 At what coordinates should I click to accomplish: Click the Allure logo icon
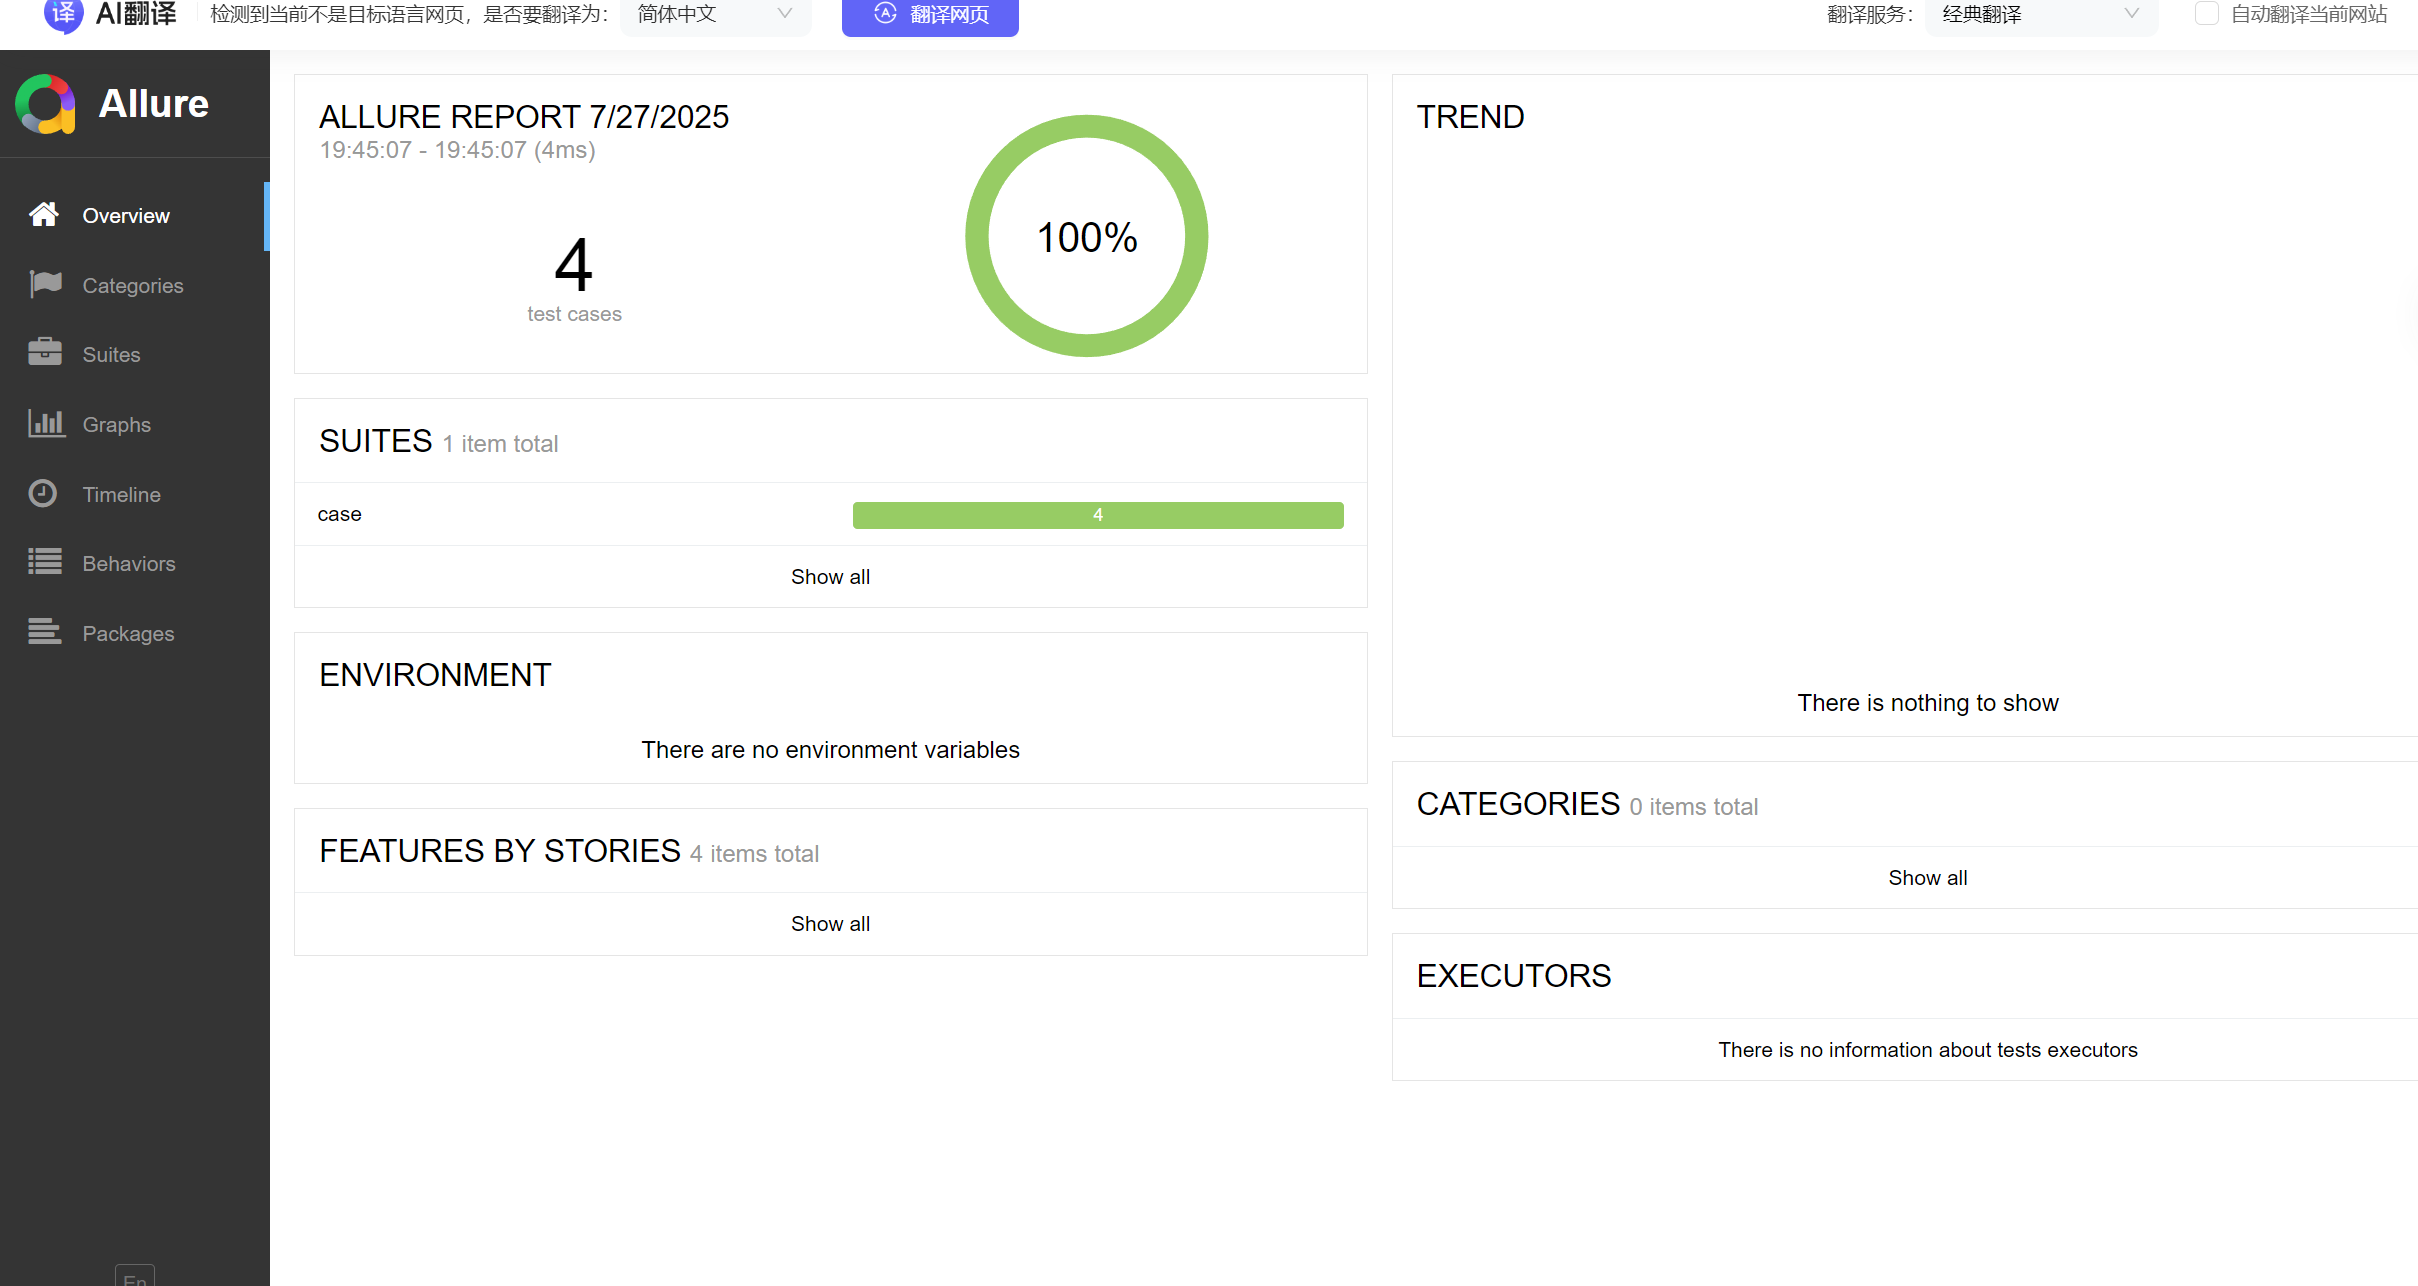click(45, 104)
